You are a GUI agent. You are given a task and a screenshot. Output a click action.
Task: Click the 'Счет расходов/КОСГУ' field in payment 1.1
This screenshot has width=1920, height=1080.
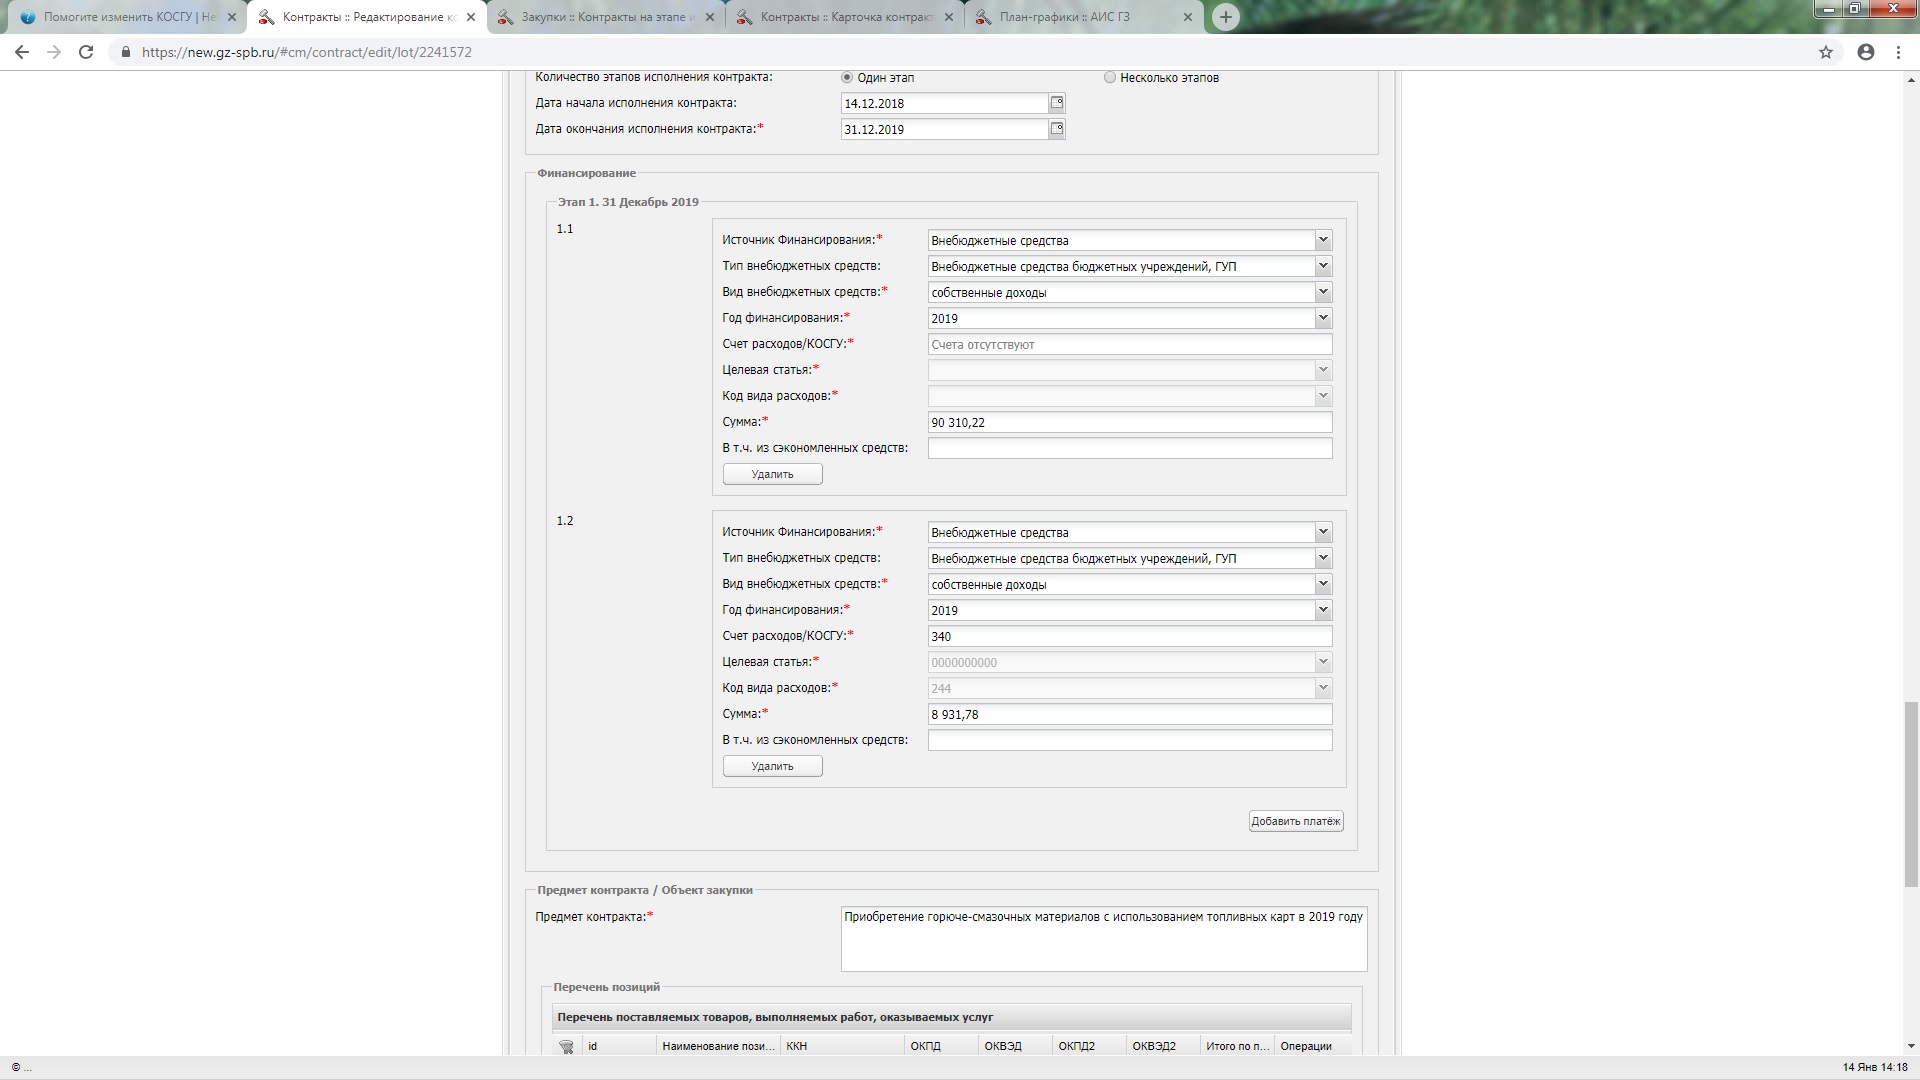(1130, 344)
